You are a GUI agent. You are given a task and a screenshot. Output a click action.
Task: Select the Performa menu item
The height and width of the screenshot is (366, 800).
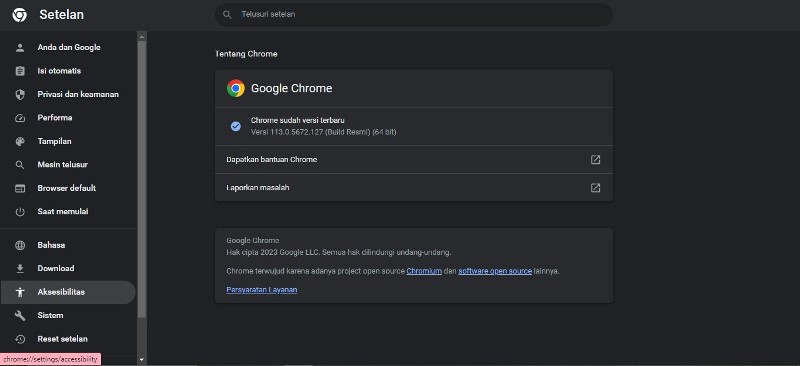[x=68, y=118]
